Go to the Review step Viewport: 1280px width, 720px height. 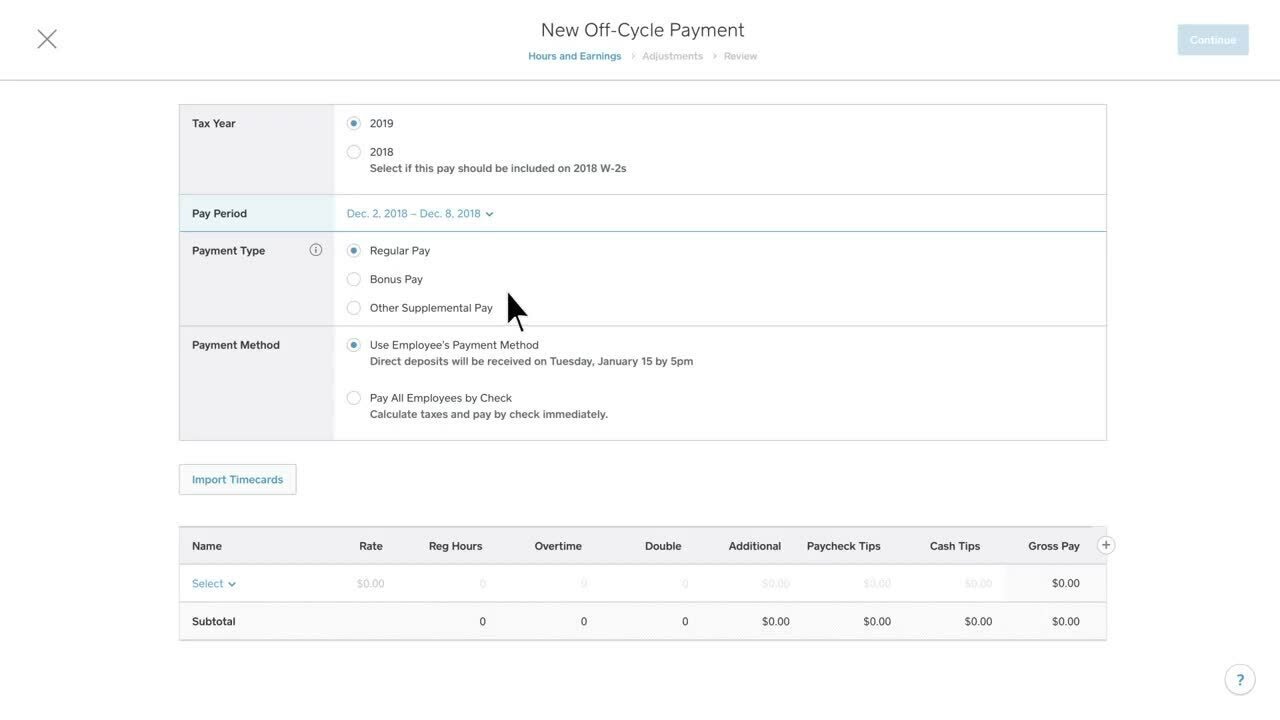pos(740,56)
